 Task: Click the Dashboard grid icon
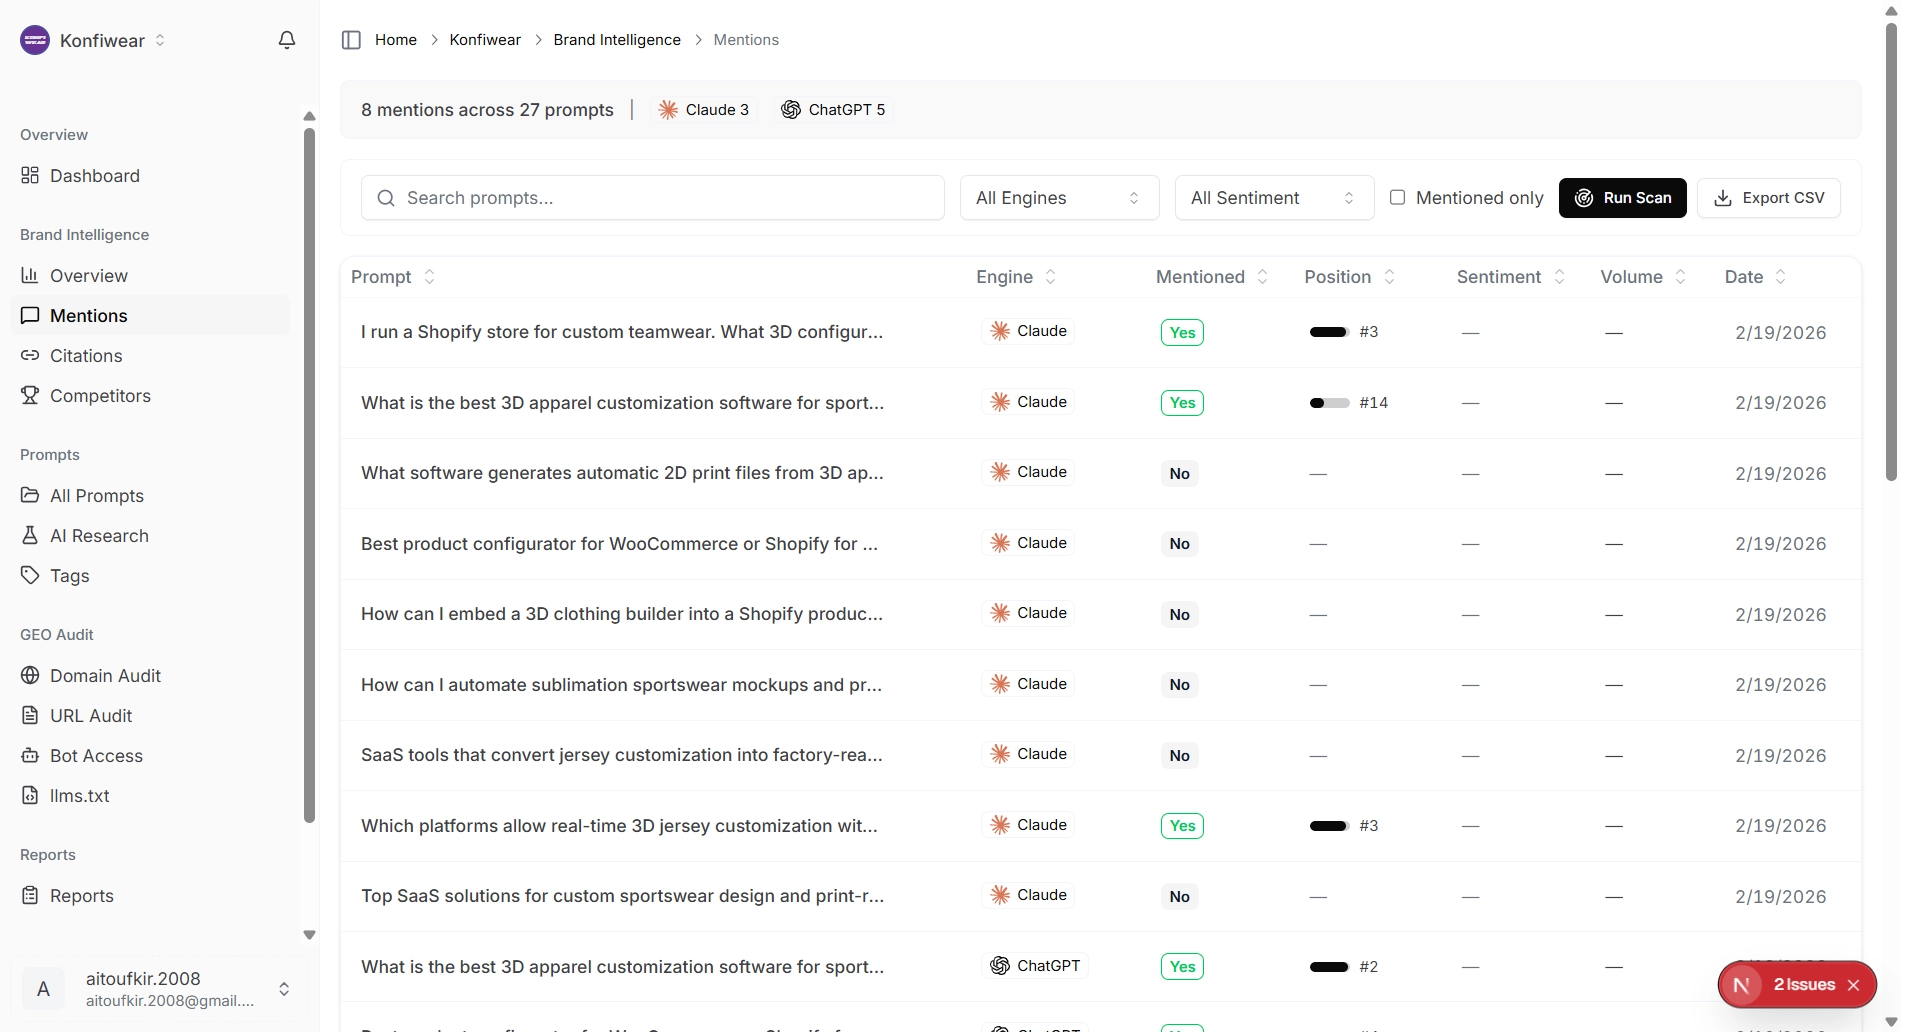point(30,176)
